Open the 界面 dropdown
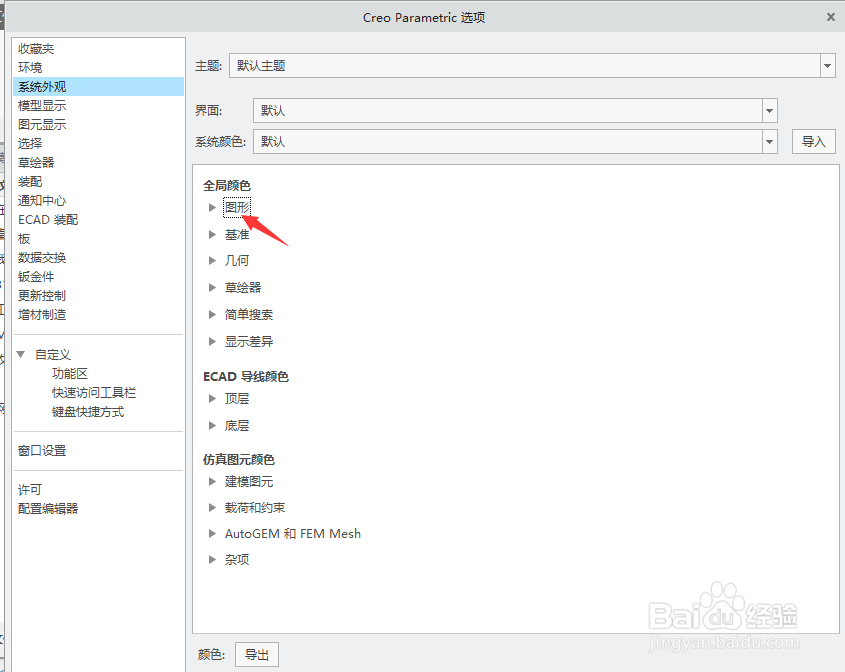 click(770, 110)
